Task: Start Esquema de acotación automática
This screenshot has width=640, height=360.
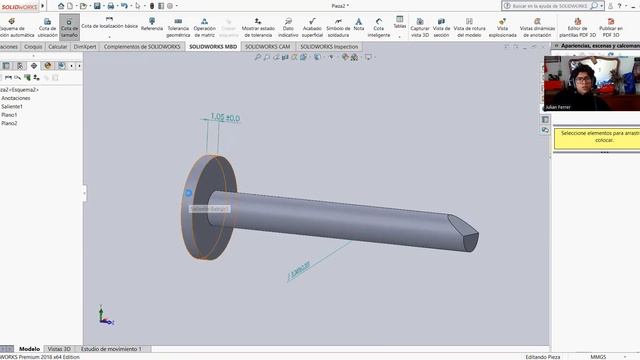Action: [16, 27]
